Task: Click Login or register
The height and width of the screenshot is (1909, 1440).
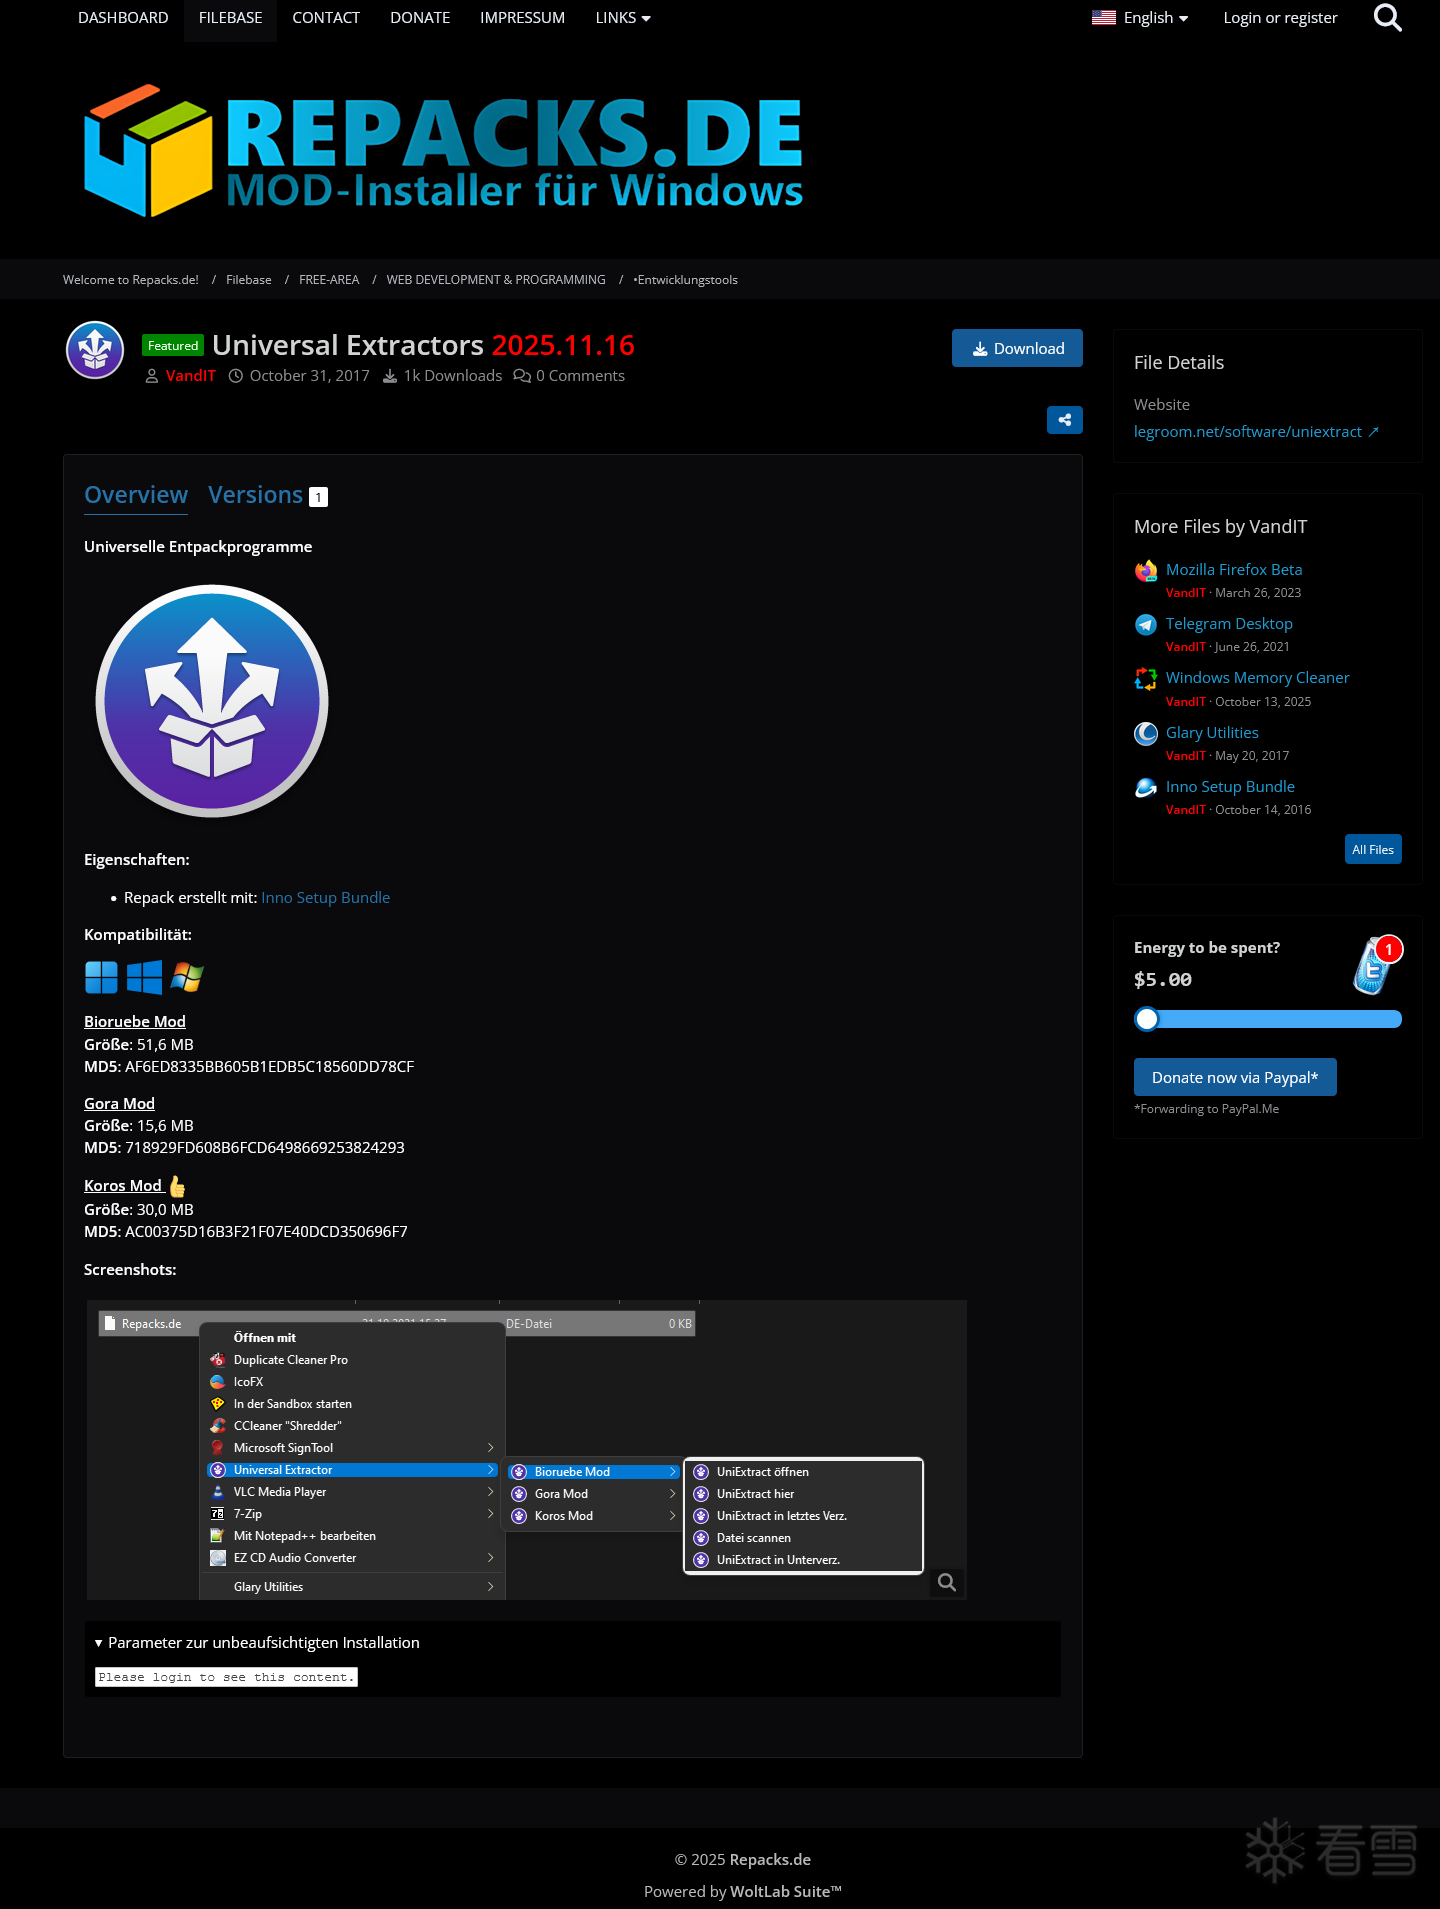Action: coord(1280,18)
